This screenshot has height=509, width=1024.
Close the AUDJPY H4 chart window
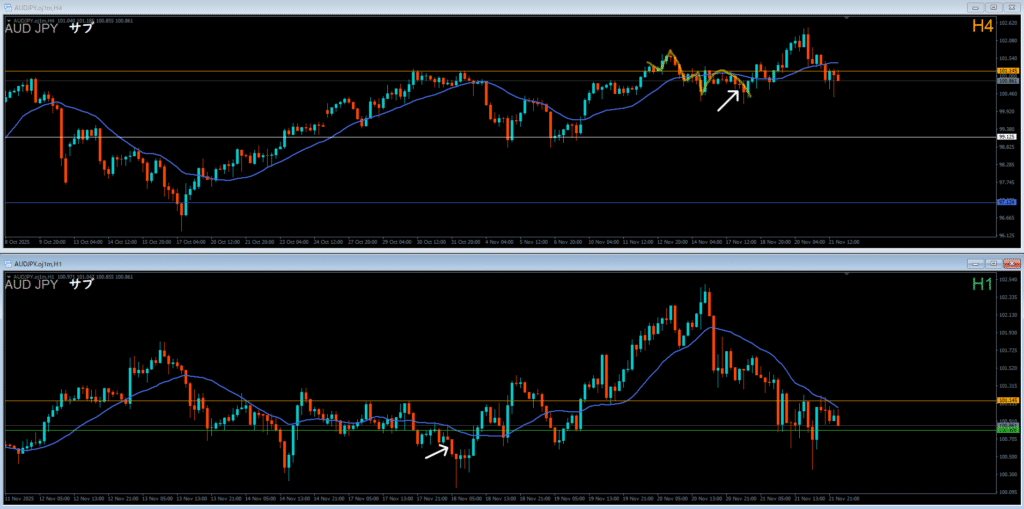pyautogui.click(x=1011, y=7)
